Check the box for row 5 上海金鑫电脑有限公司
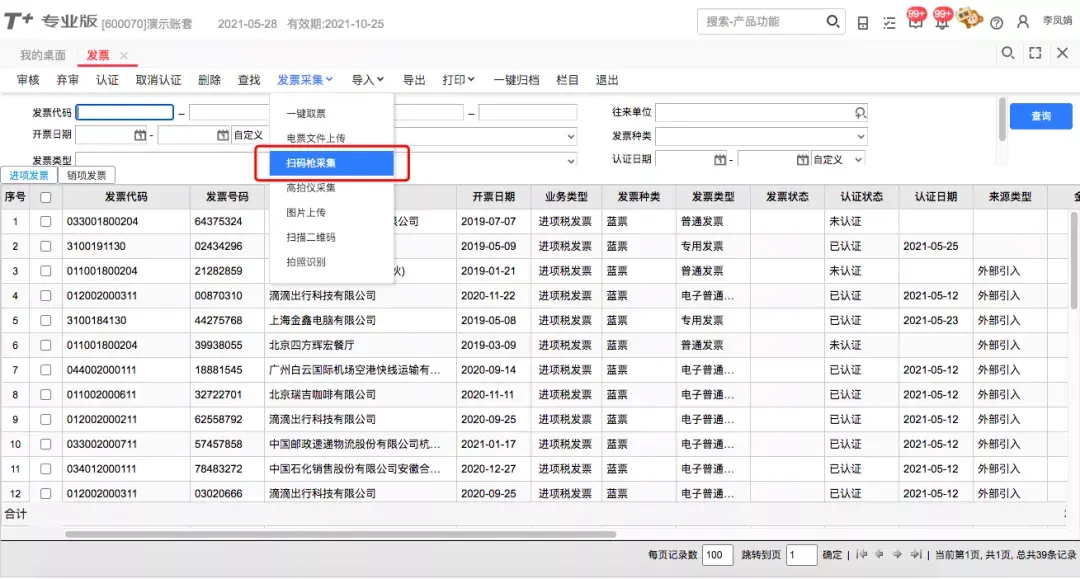 pyautogui.click(x=45, y=321)
